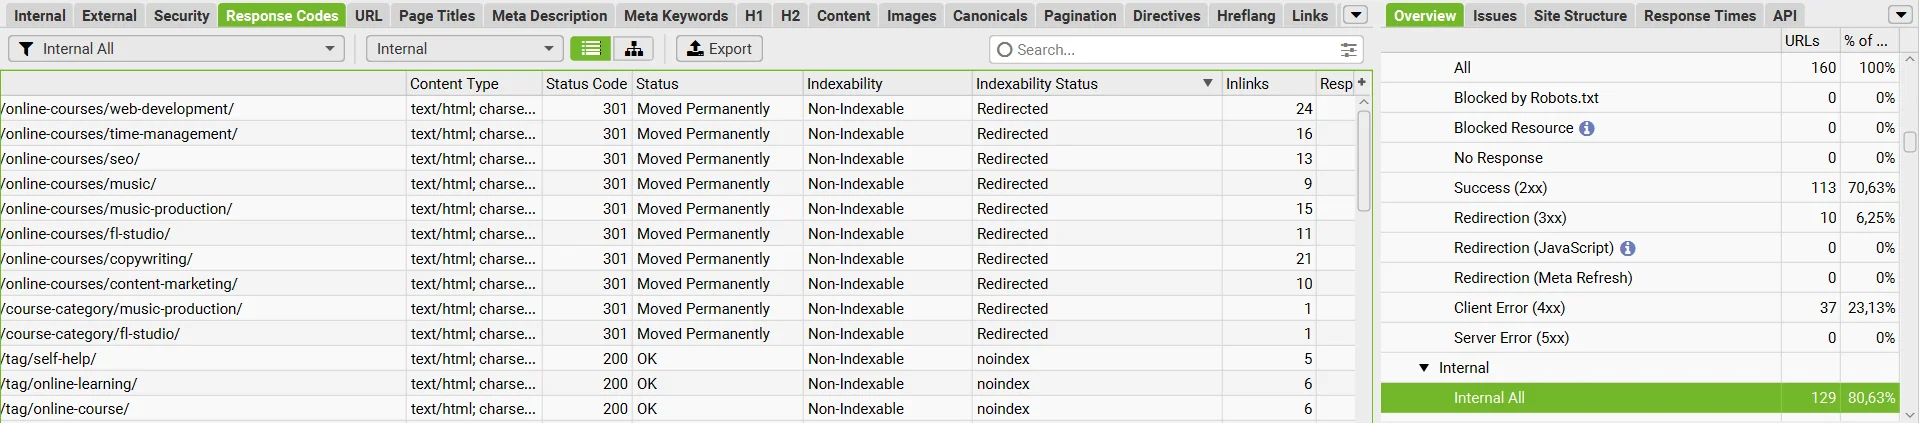Select Server Error (5xx) in overview

1640,338
